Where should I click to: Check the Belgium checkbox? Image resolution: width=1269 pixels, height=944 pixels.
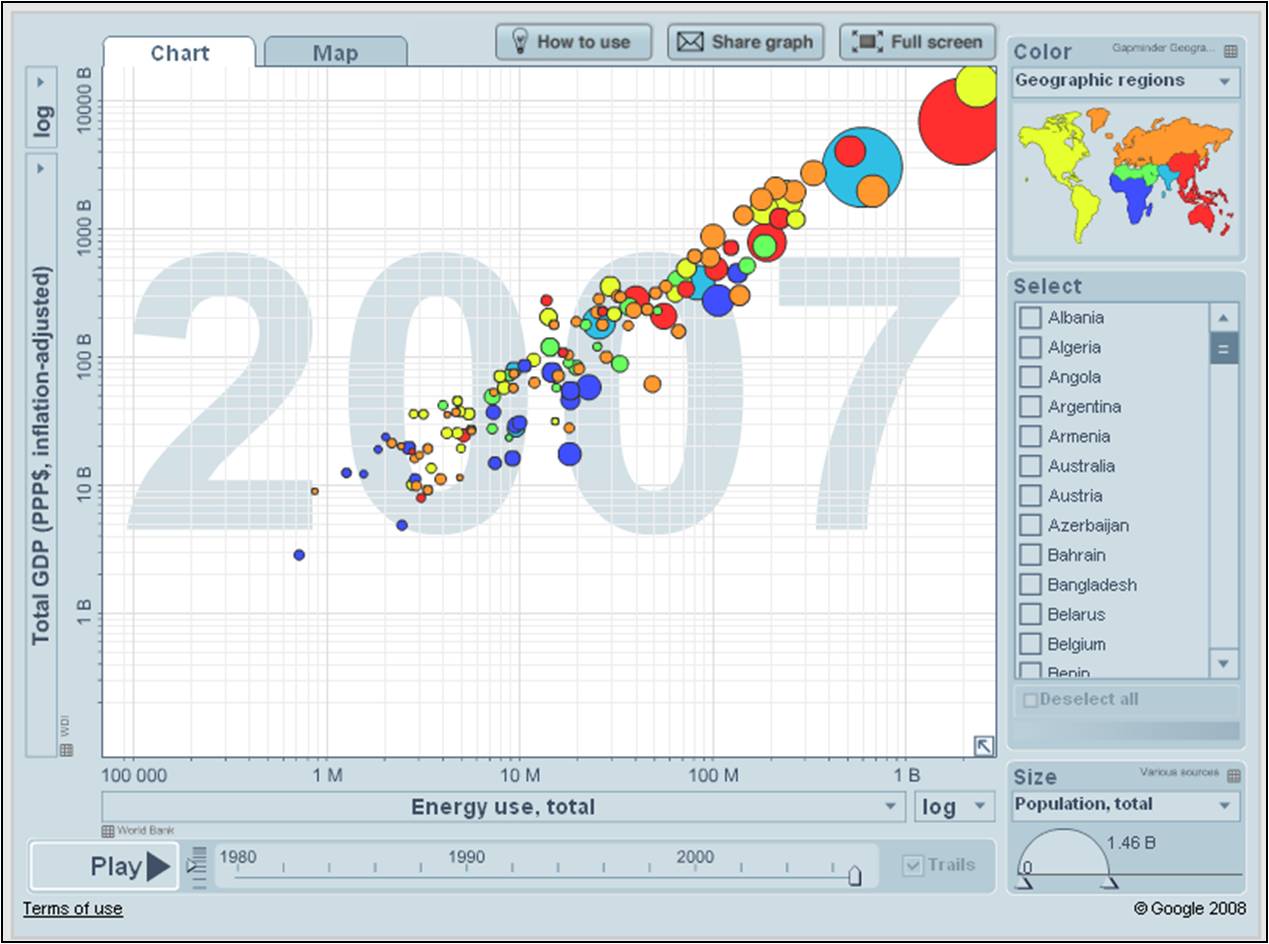1030,644
